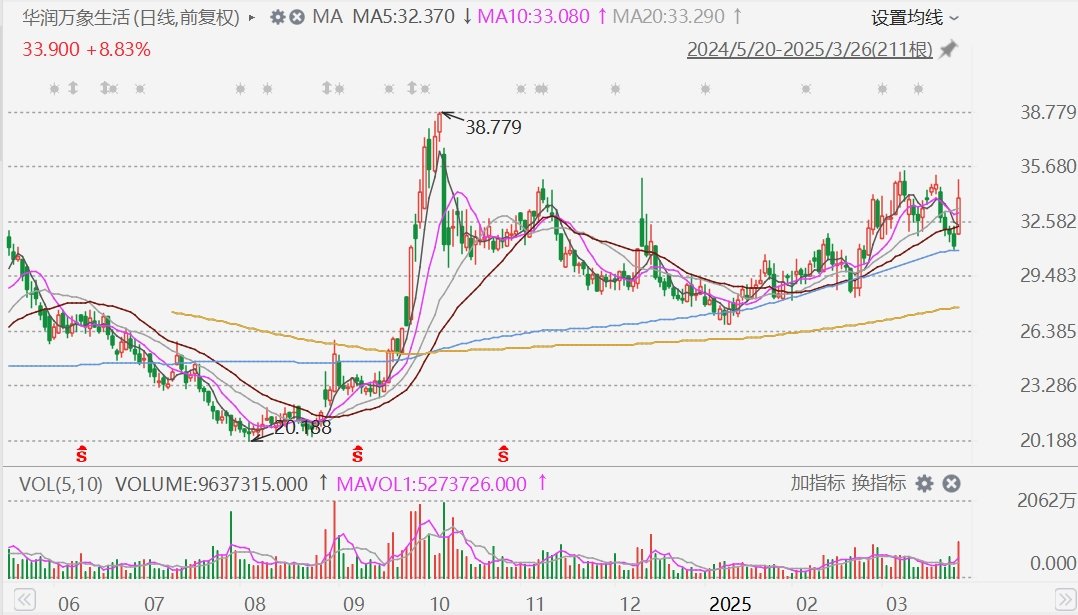Screen dimensions: 1078x615
Task: Remove the MA indicator with its X icon
Action: (297, 17)
